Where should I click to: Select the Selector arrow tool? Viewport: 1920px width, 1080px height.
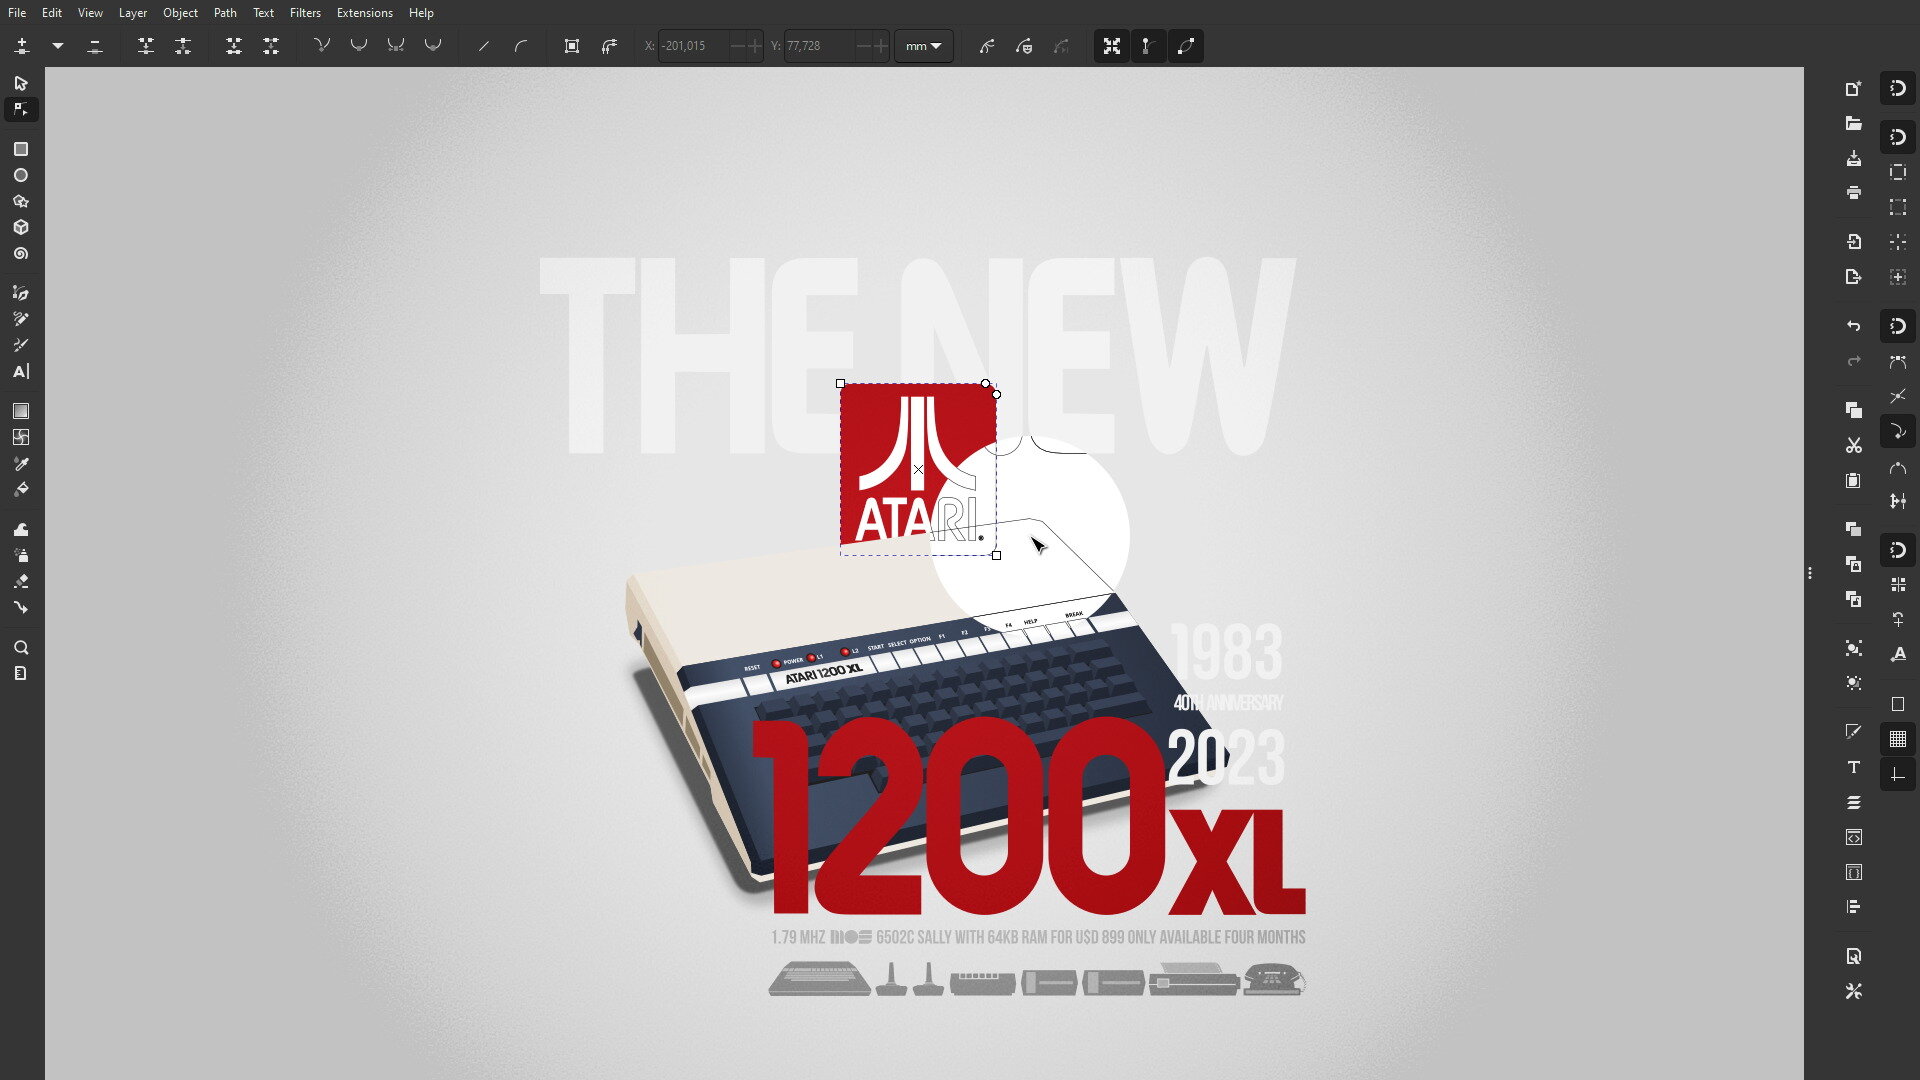[21, 84]
